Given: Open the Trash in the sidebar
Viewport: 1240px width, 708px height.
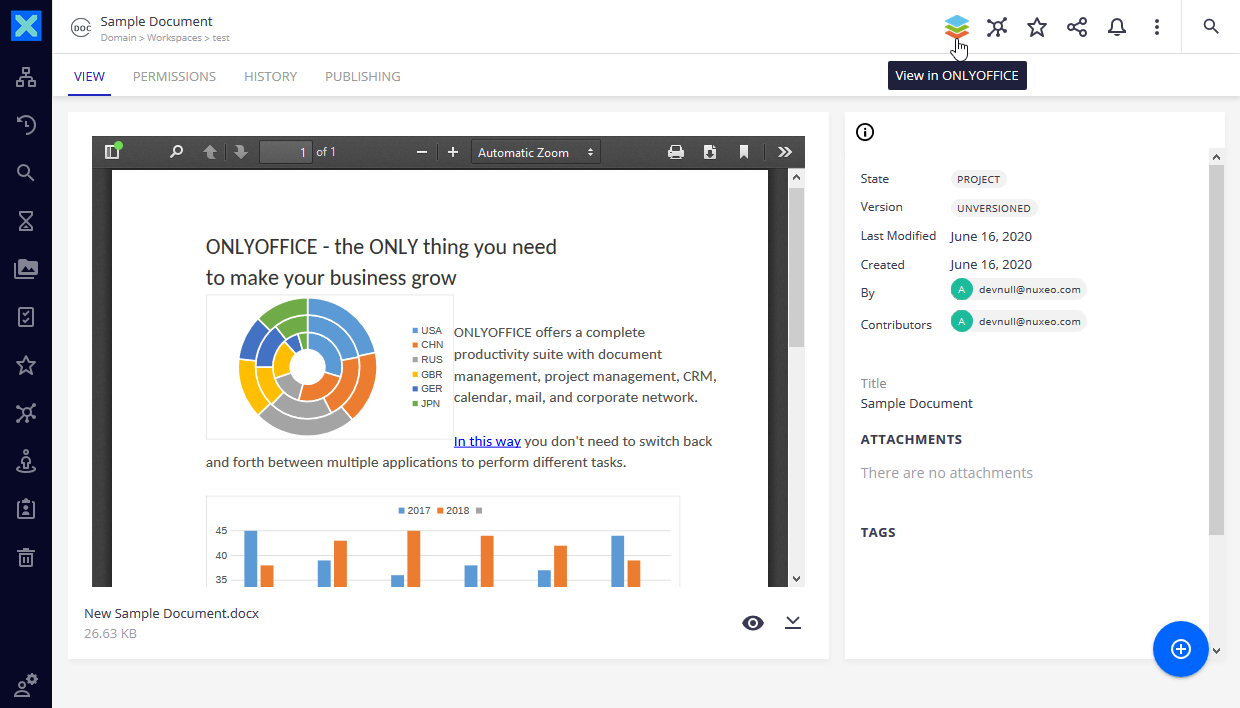Looking at the screenshot, I should pyautogui.click(x=26, y=556).
